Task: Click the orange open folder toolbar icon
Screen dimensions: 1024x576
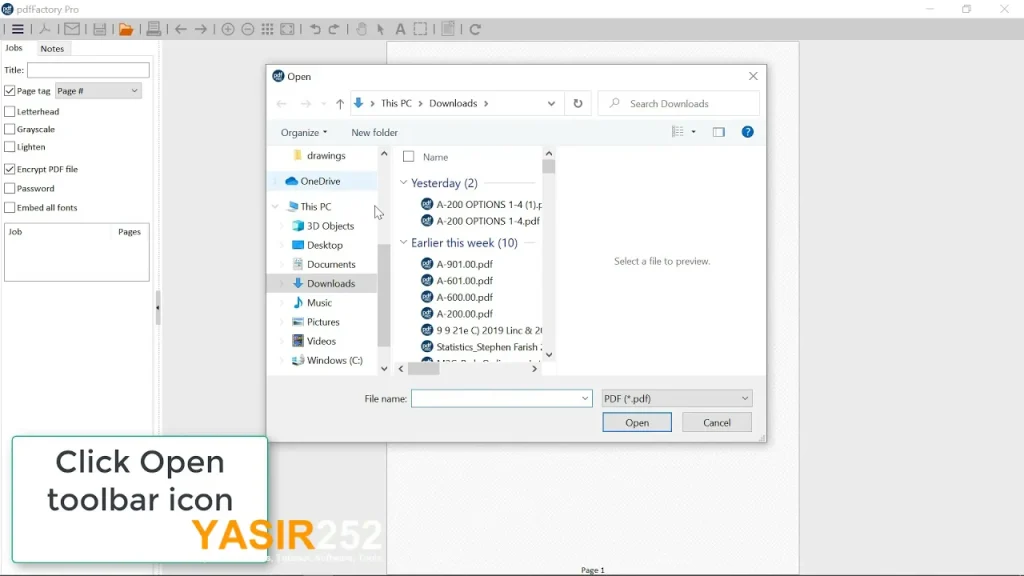Action: [126, 29]
